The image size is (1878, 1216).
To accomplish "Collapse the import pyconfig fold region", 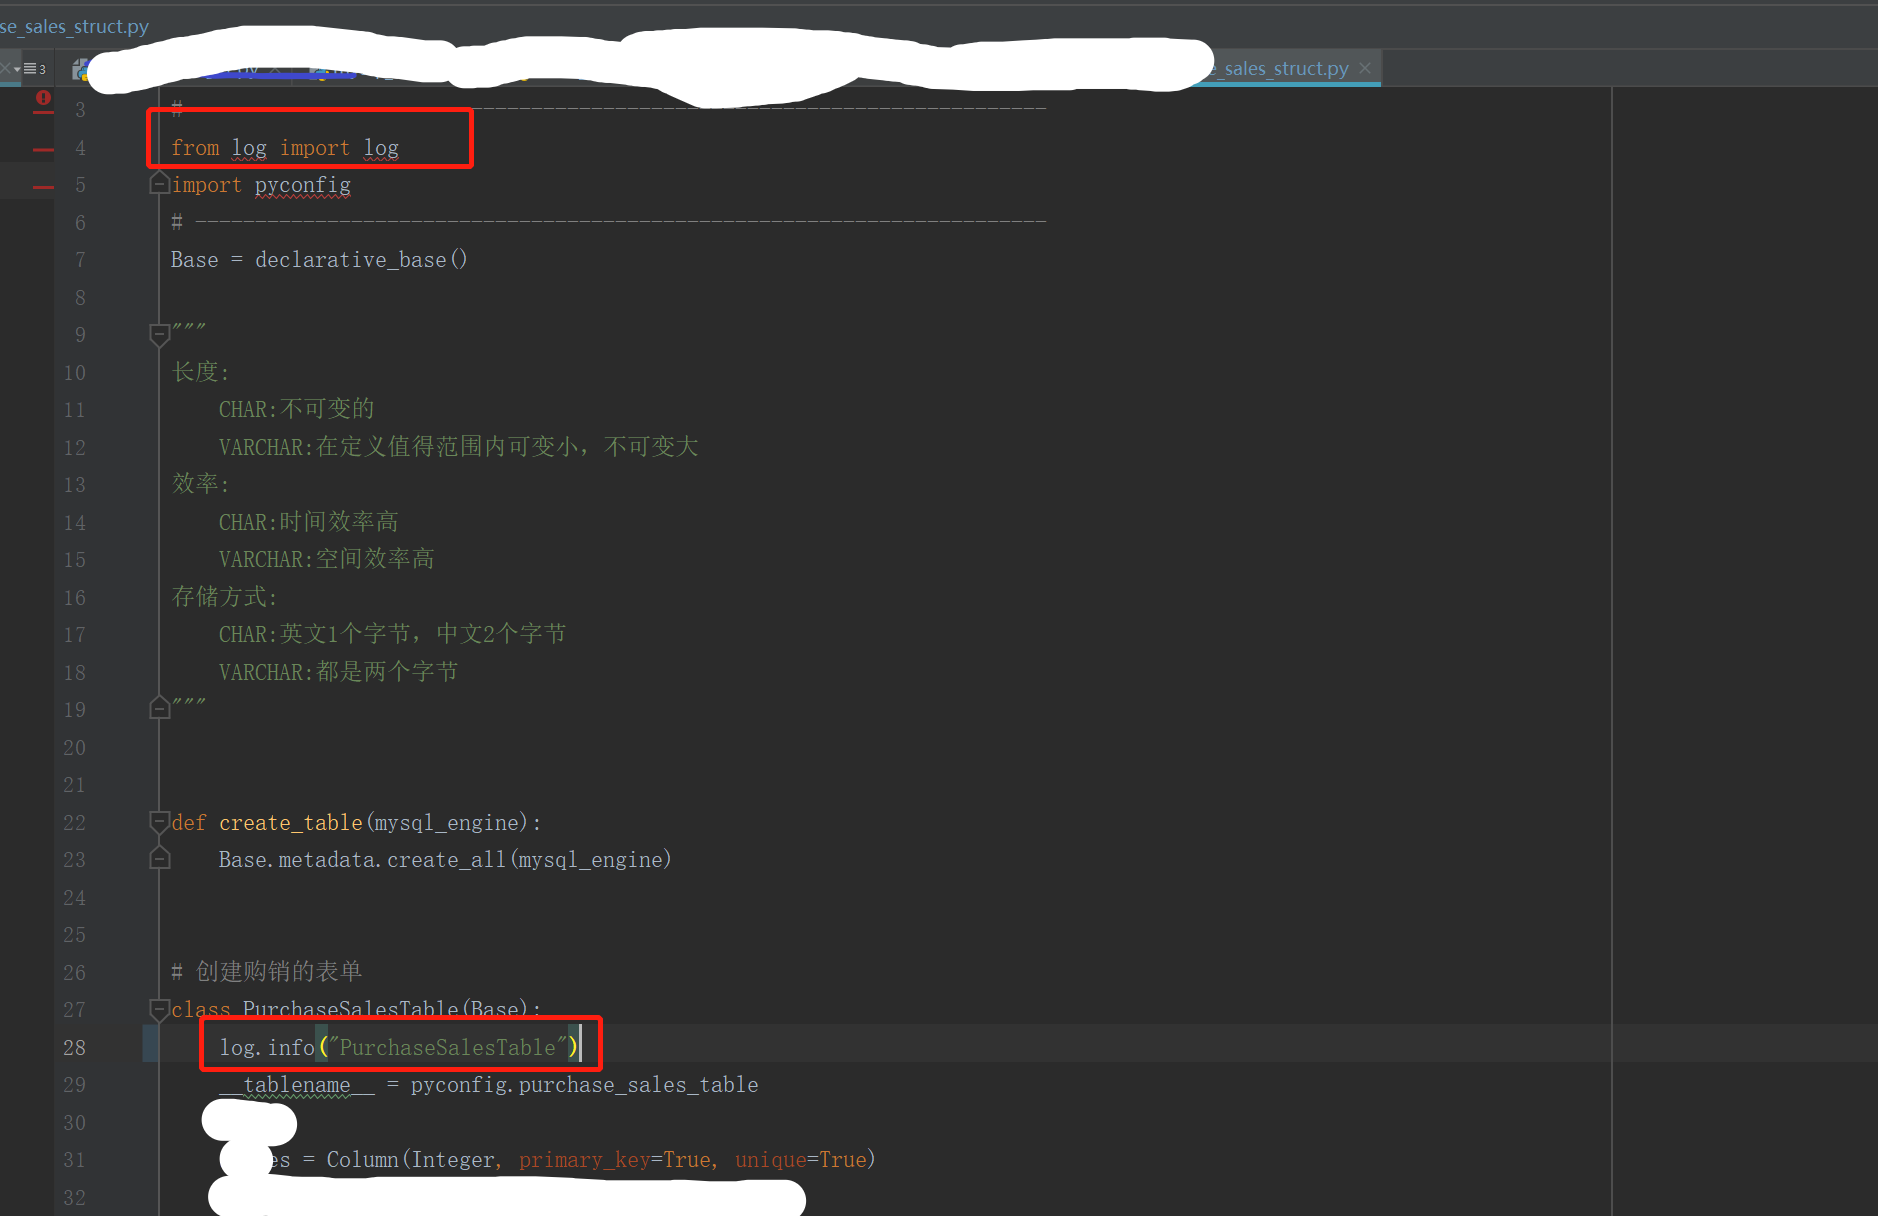I will 159,182.
